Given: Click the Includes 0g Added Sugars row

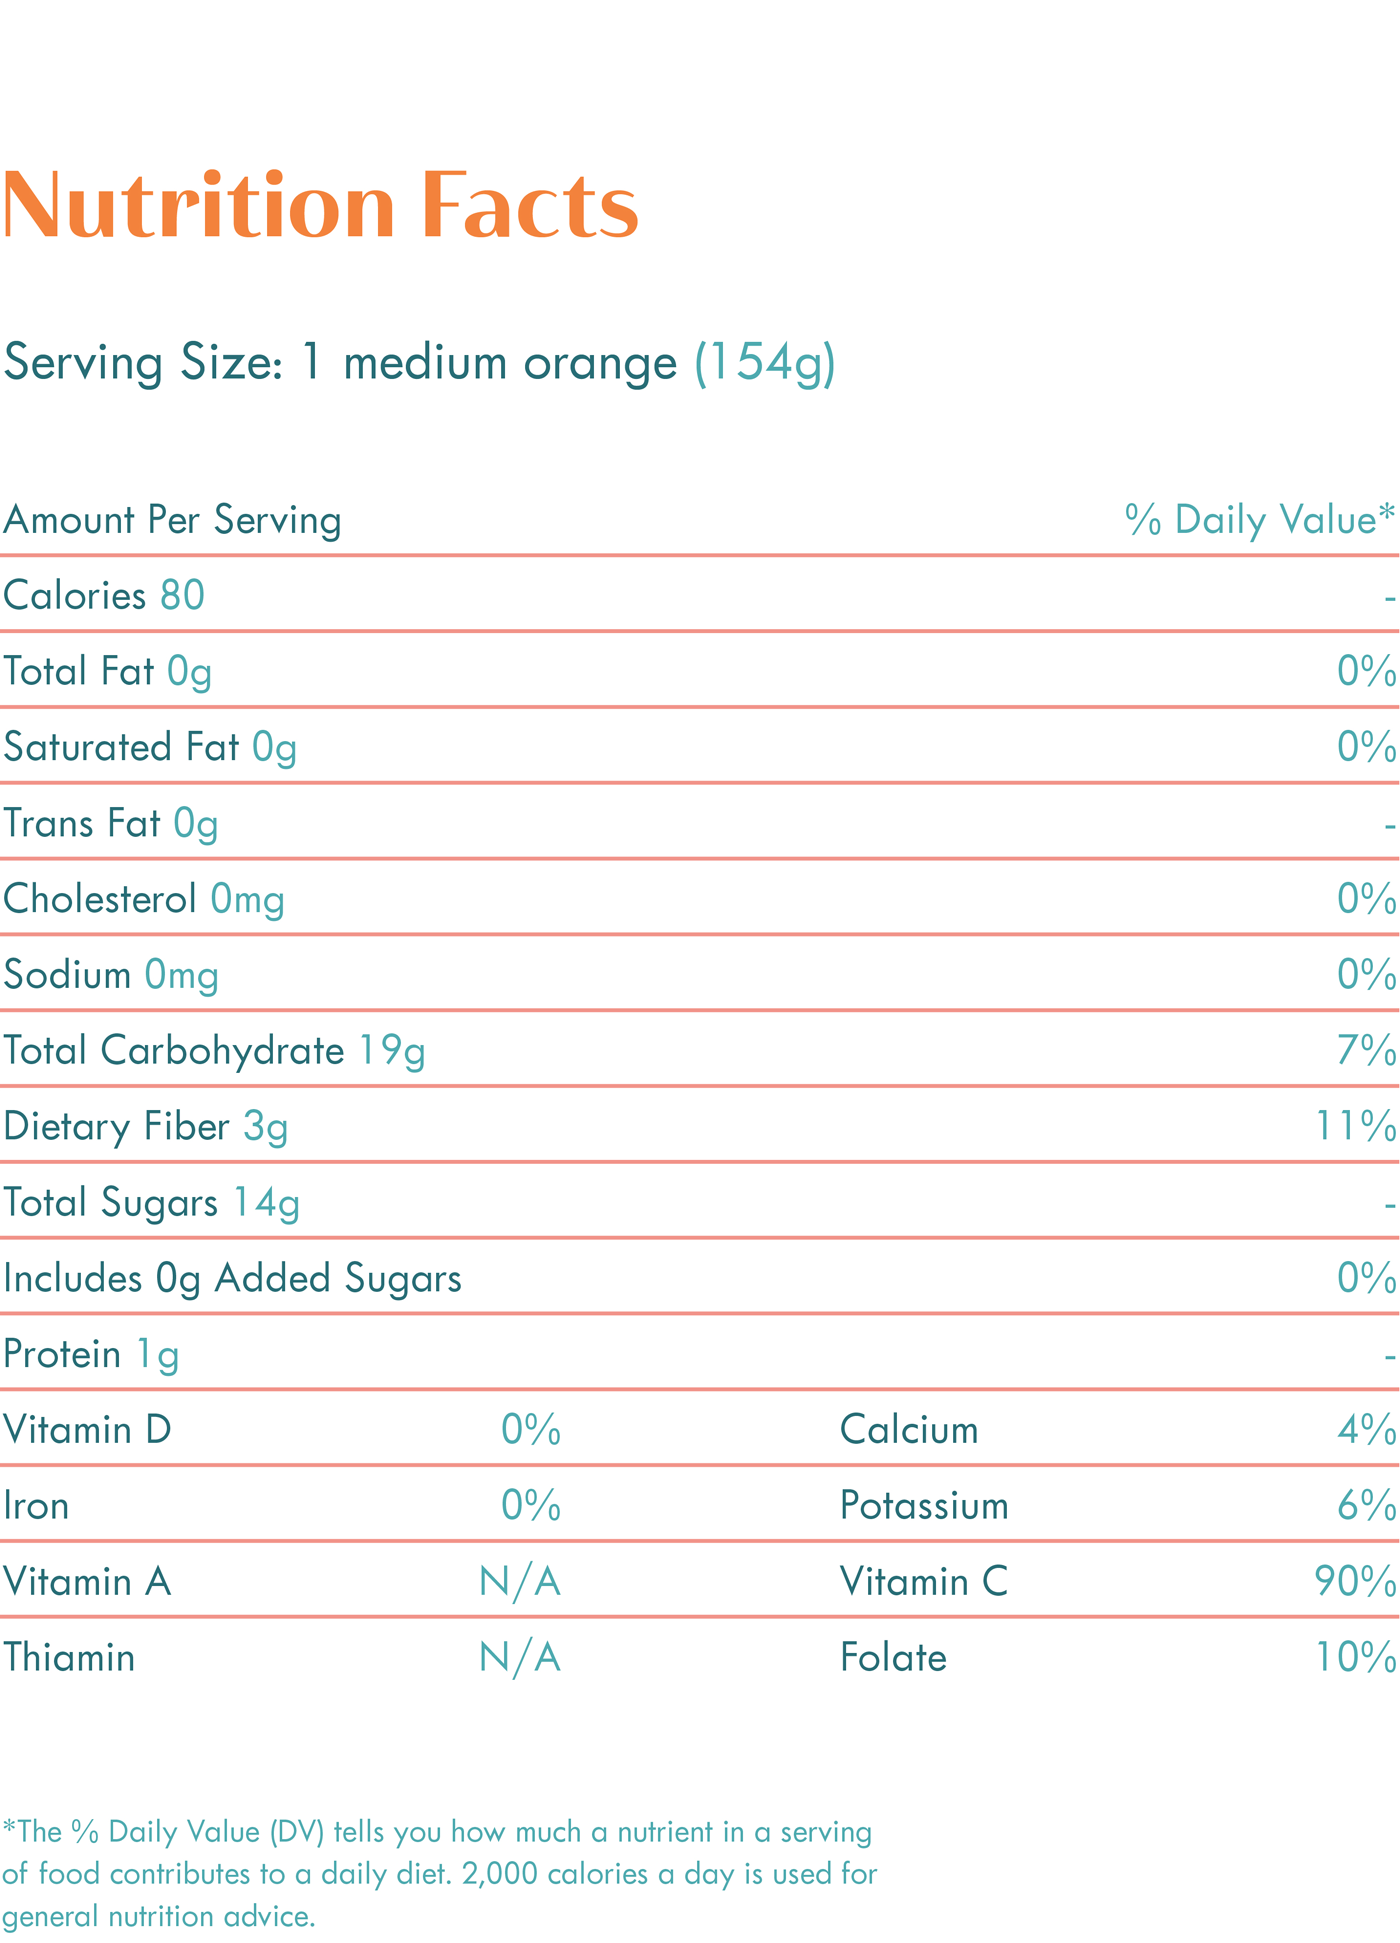Looking at the screenshot, I should tap(232, 1279).
